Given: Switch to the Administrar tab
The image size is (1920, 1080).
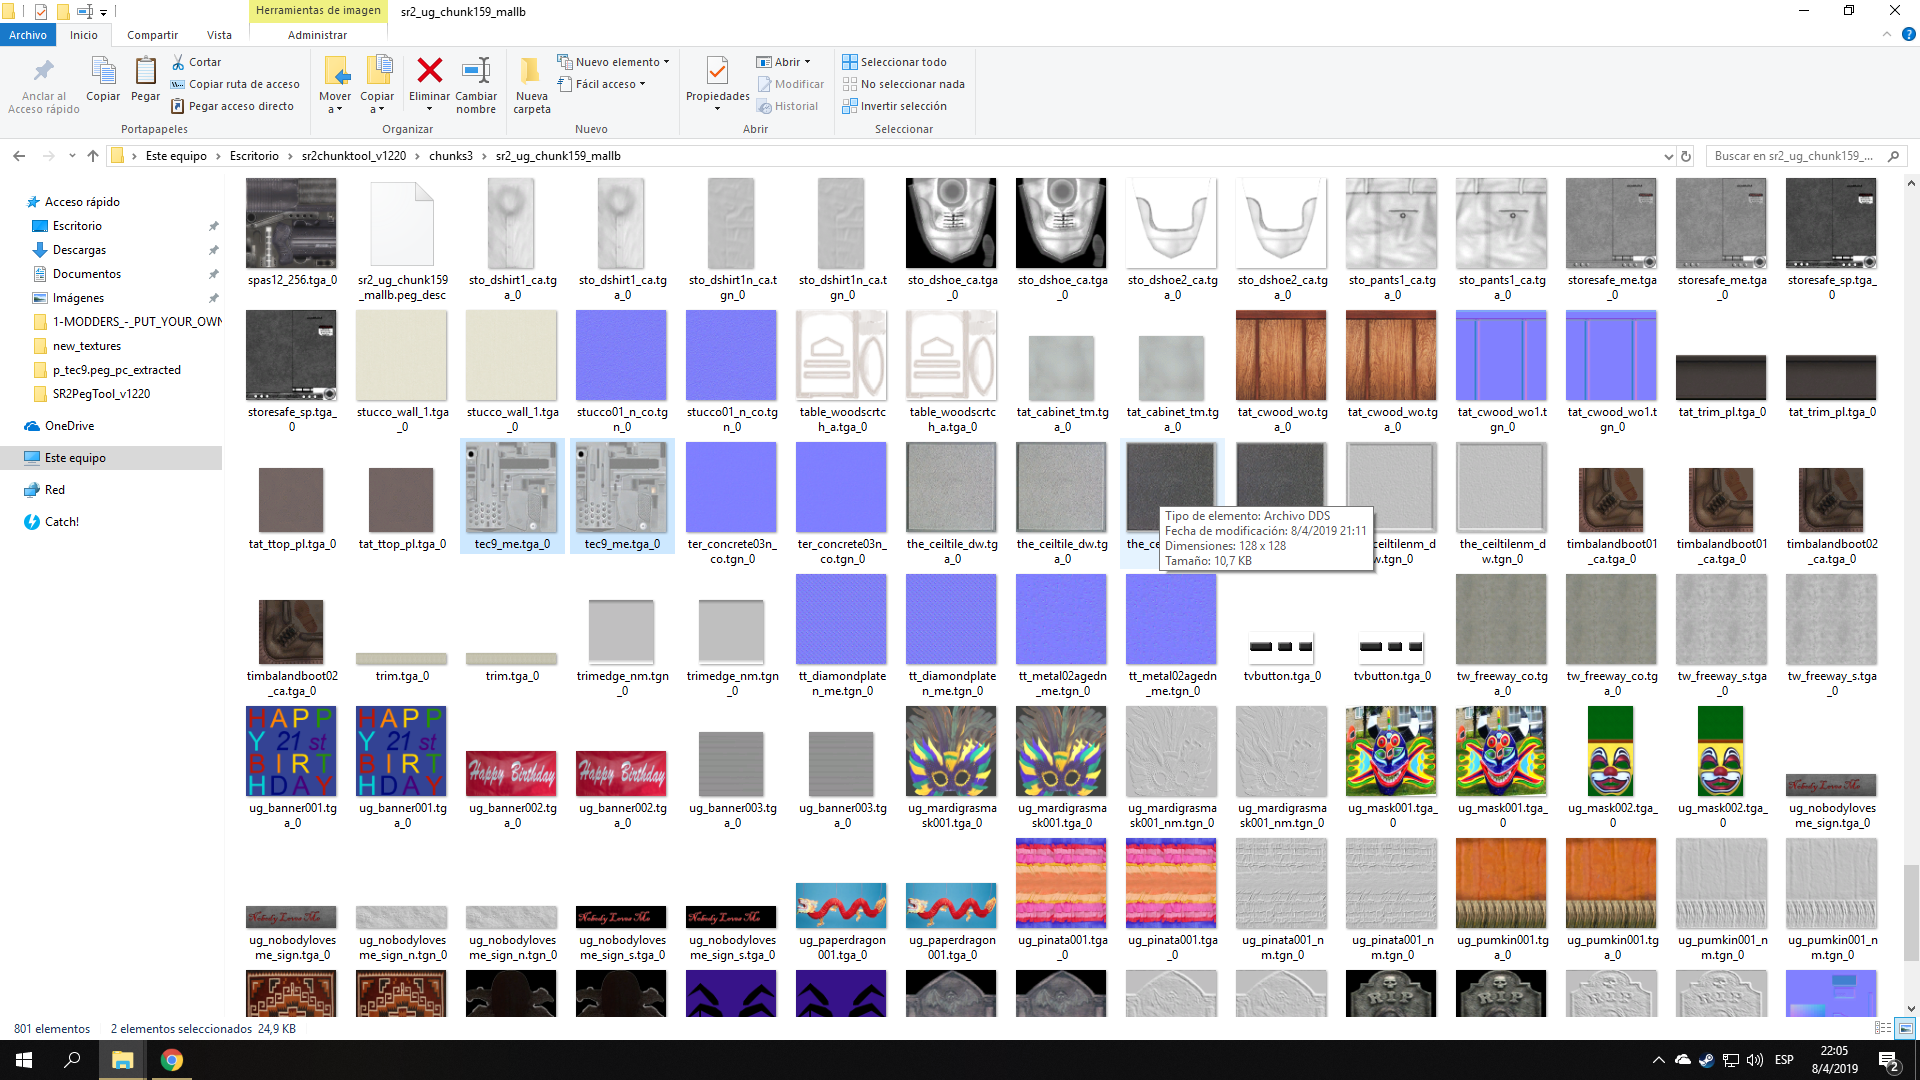Looking at the screenshot, I should click(x=317, y=35).
